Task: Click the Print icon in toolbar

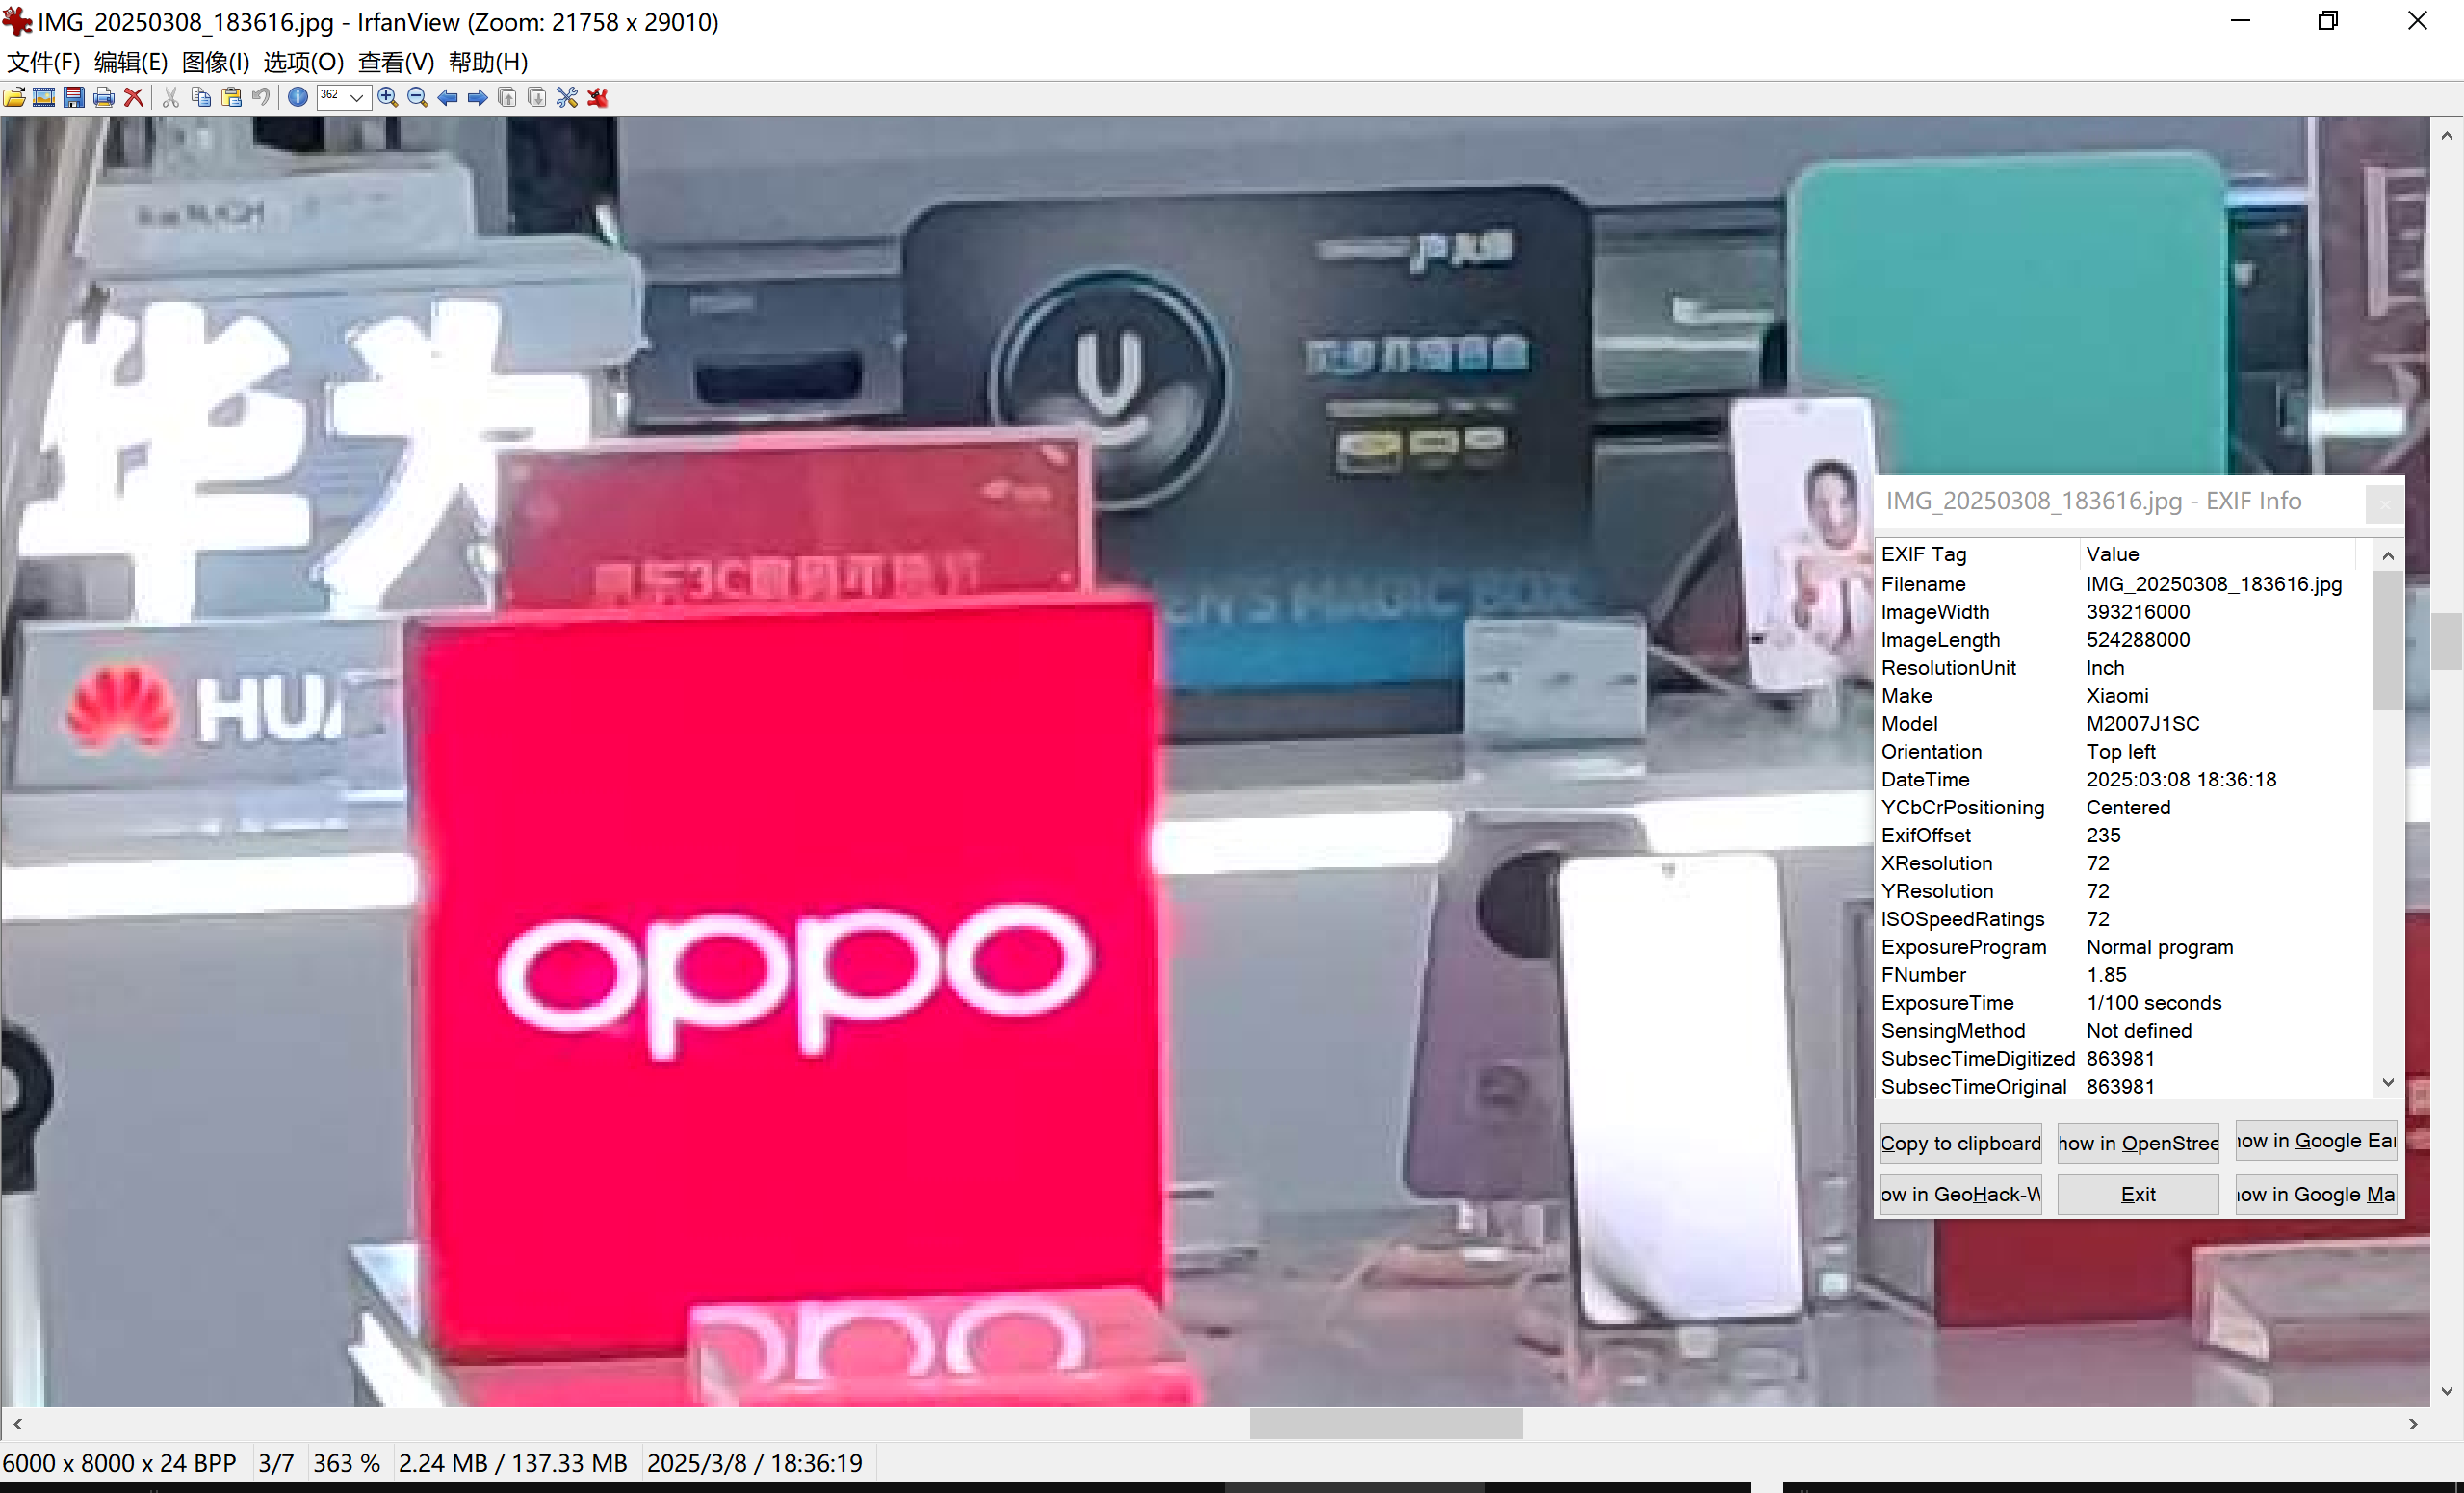Action: [x=104, y=97]
